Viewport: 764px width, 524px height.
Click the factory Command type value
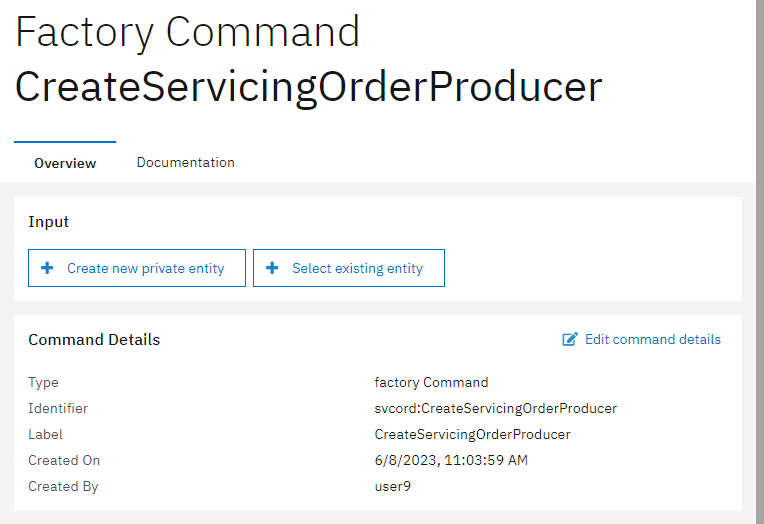(431, 383)
